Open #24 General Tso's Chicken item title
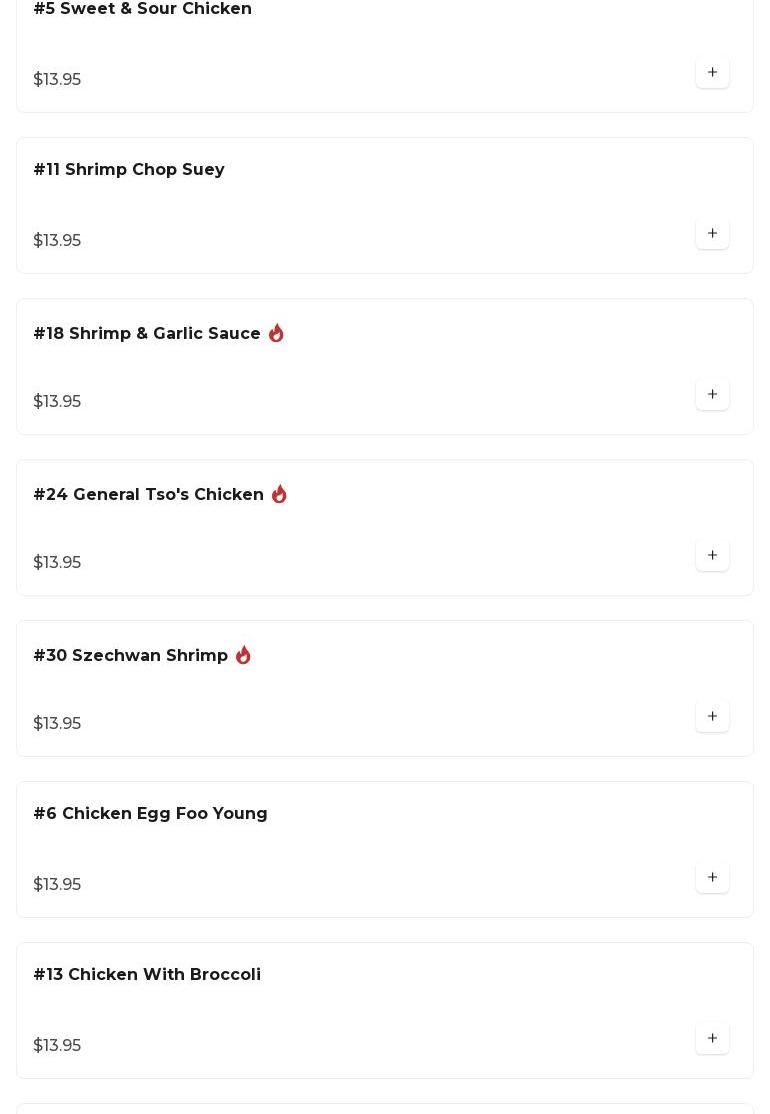Screen dimensions: 770x1114 pyautogui.click(x=149, y=495)
